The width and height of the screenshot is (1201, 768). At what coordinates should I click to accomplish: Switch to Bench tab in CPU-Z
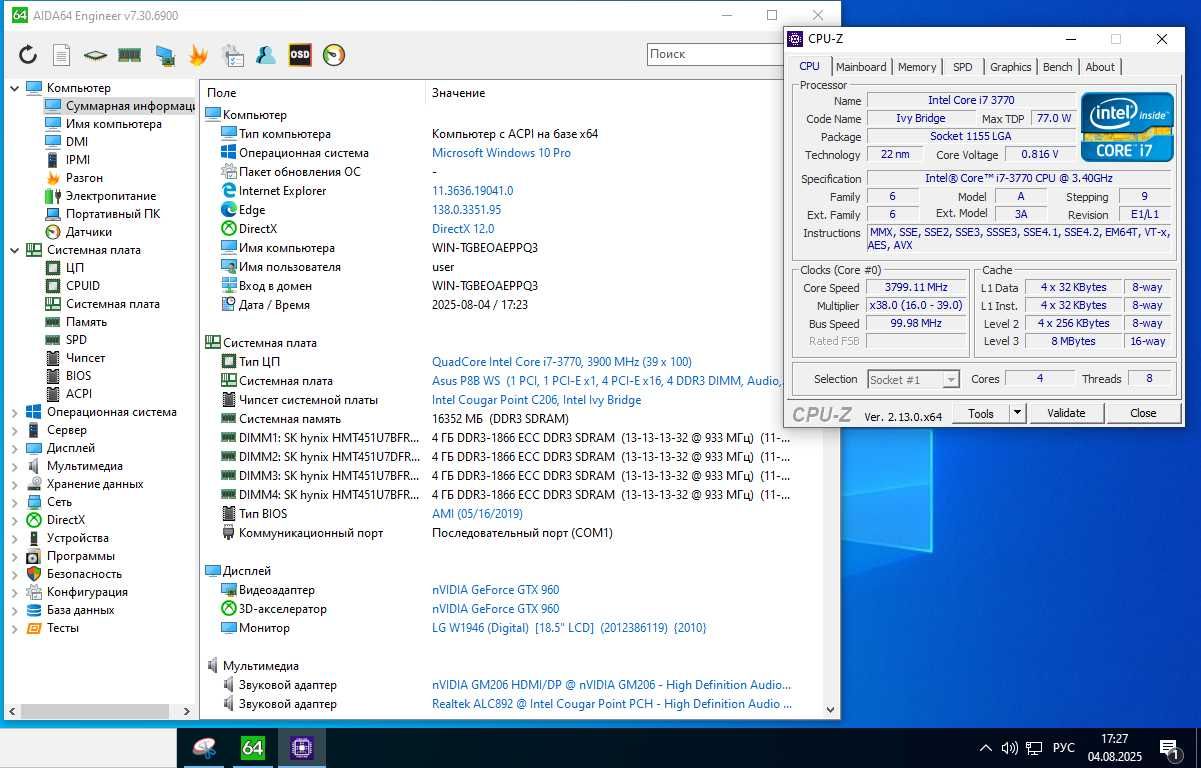[x=1057, y=67]
